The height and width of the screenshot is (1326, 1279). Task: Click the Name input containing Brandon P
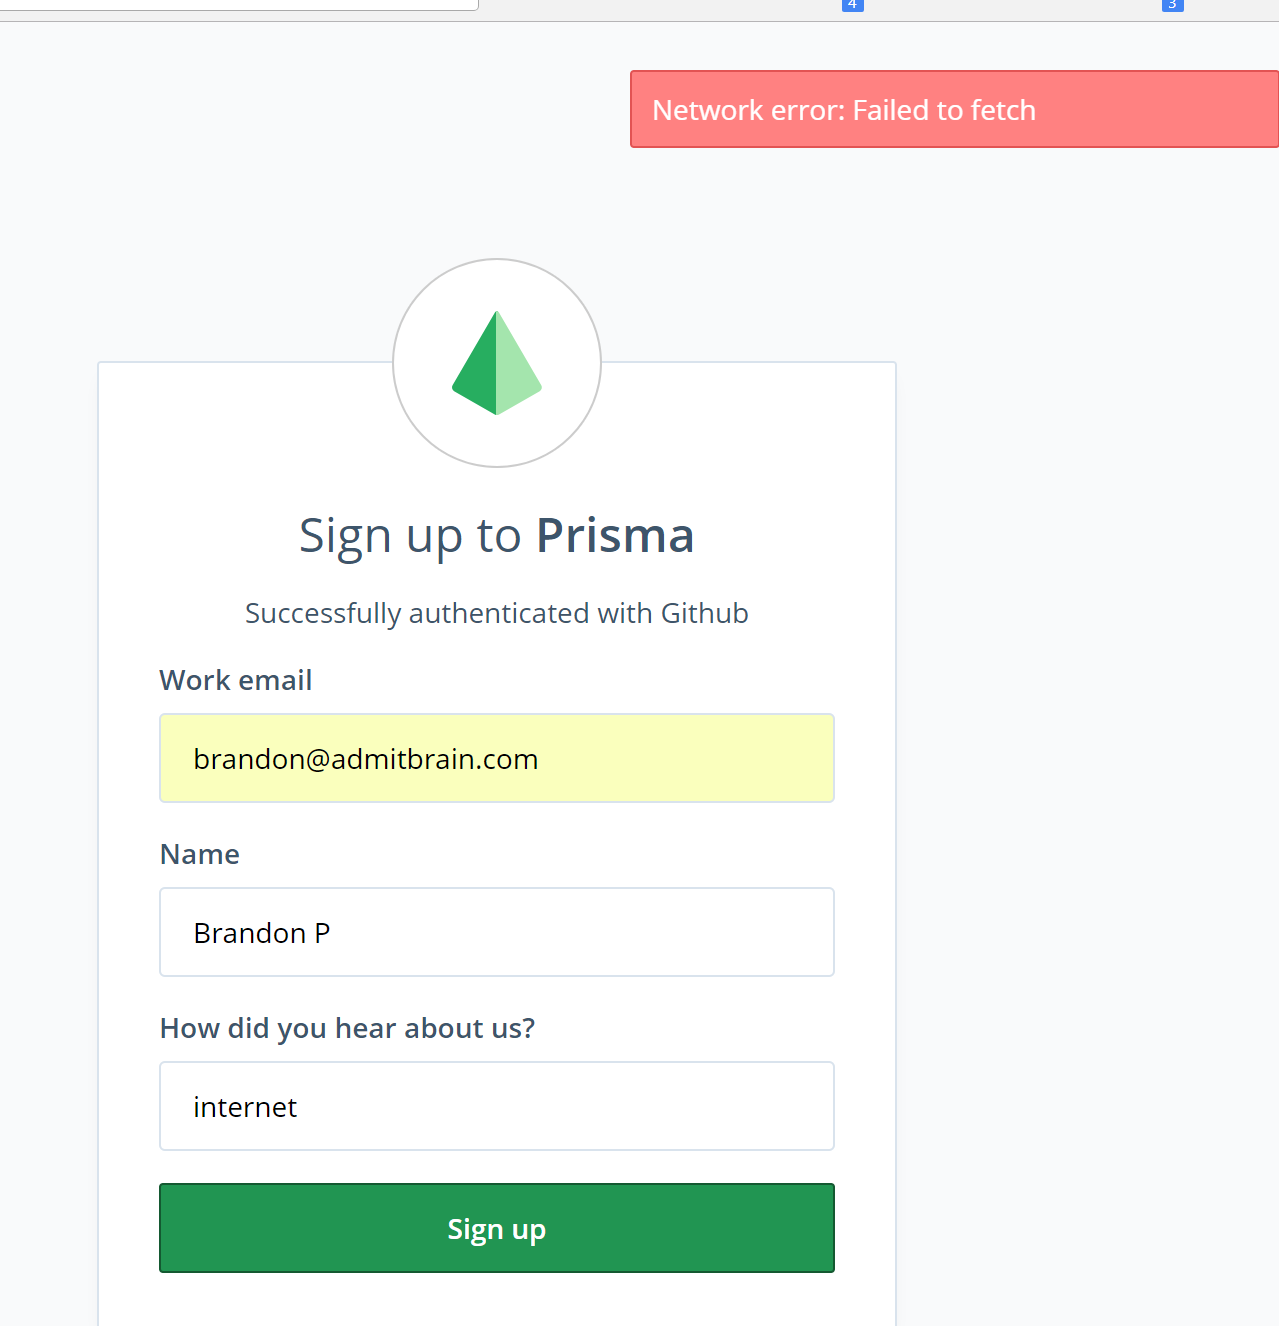(497, 932)
